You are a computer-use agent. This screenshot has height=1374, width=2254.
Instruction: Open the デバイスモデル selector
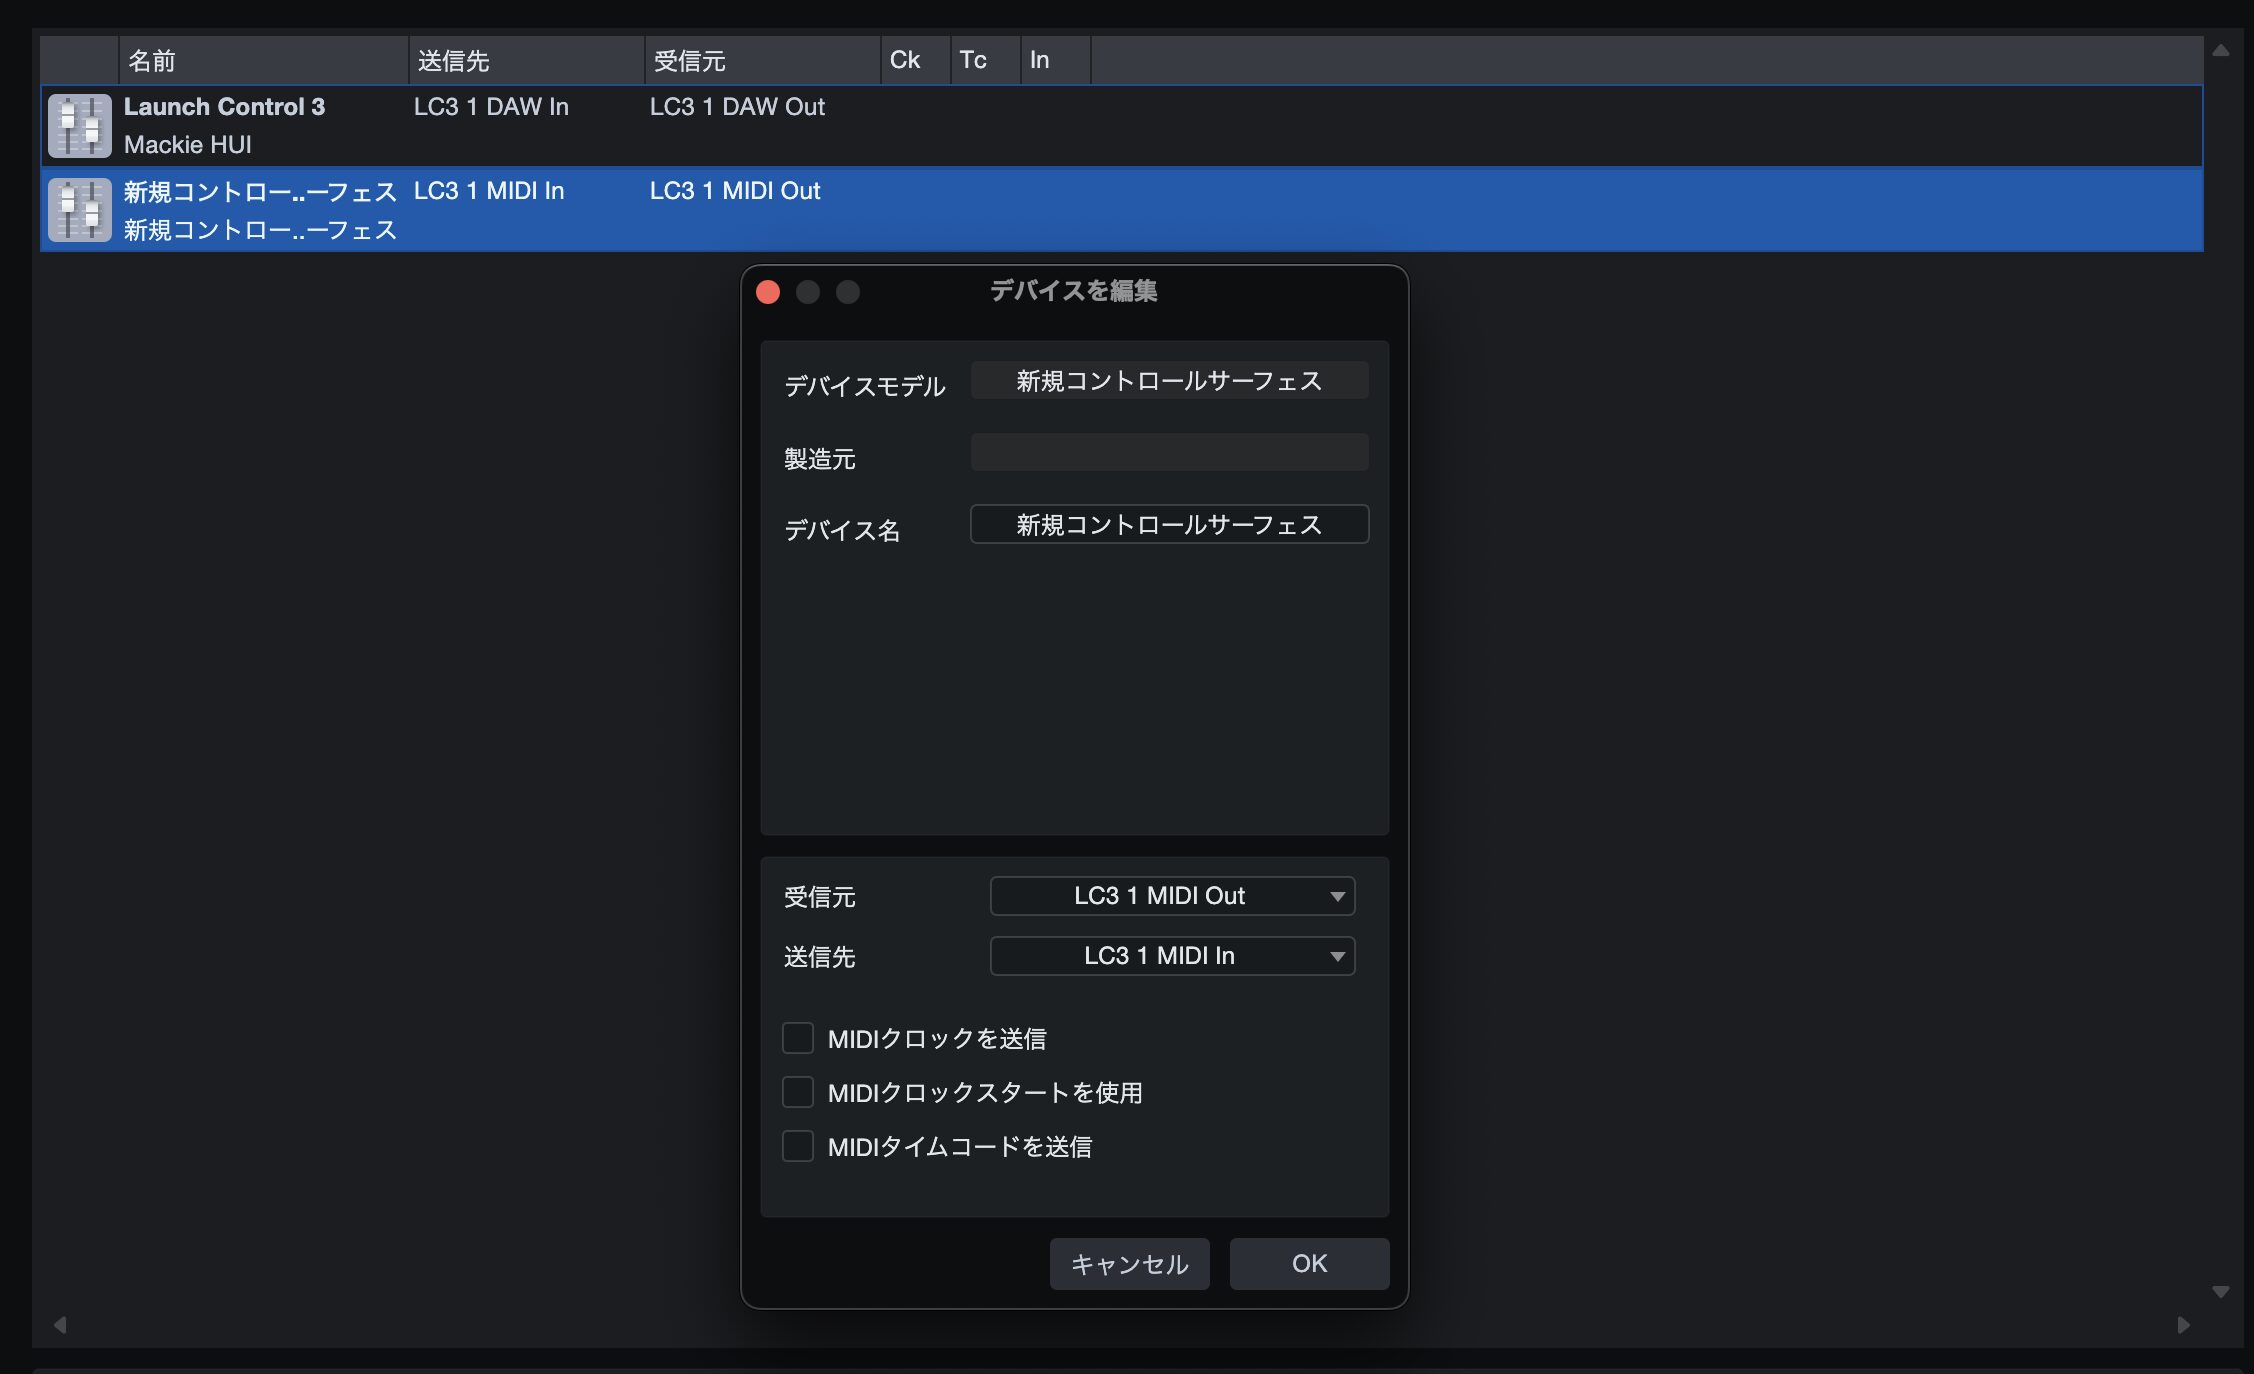tap(1169, 381)
